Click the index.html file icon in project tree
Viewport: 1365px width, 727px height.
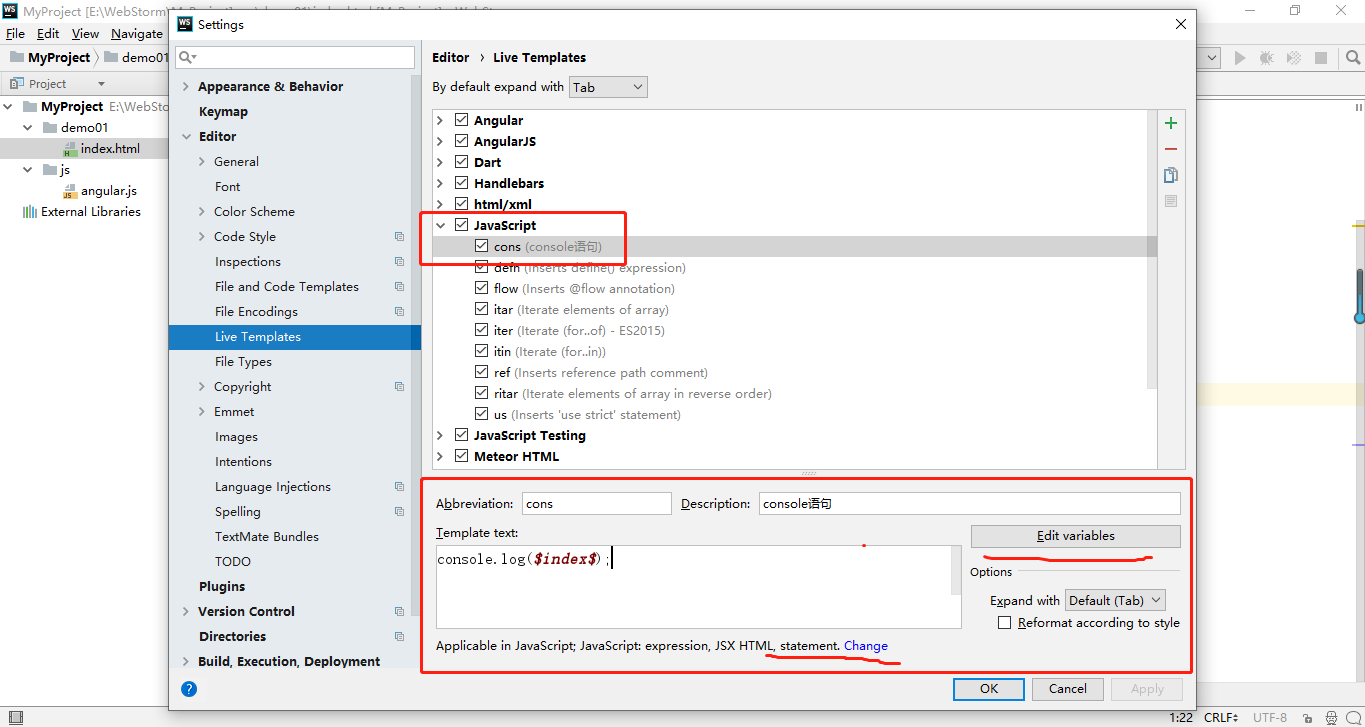click(70, 149)
